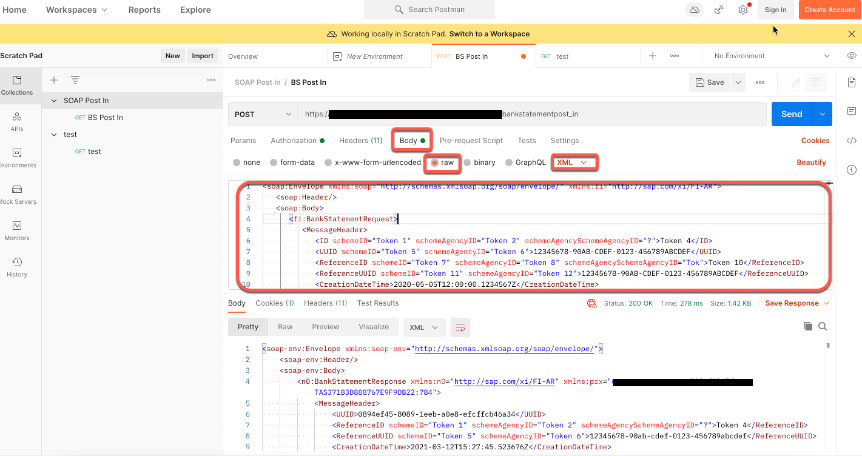This screenshot has height=456, width=862.
Task: Click the Beautify link
Action: tap(811, 161)
